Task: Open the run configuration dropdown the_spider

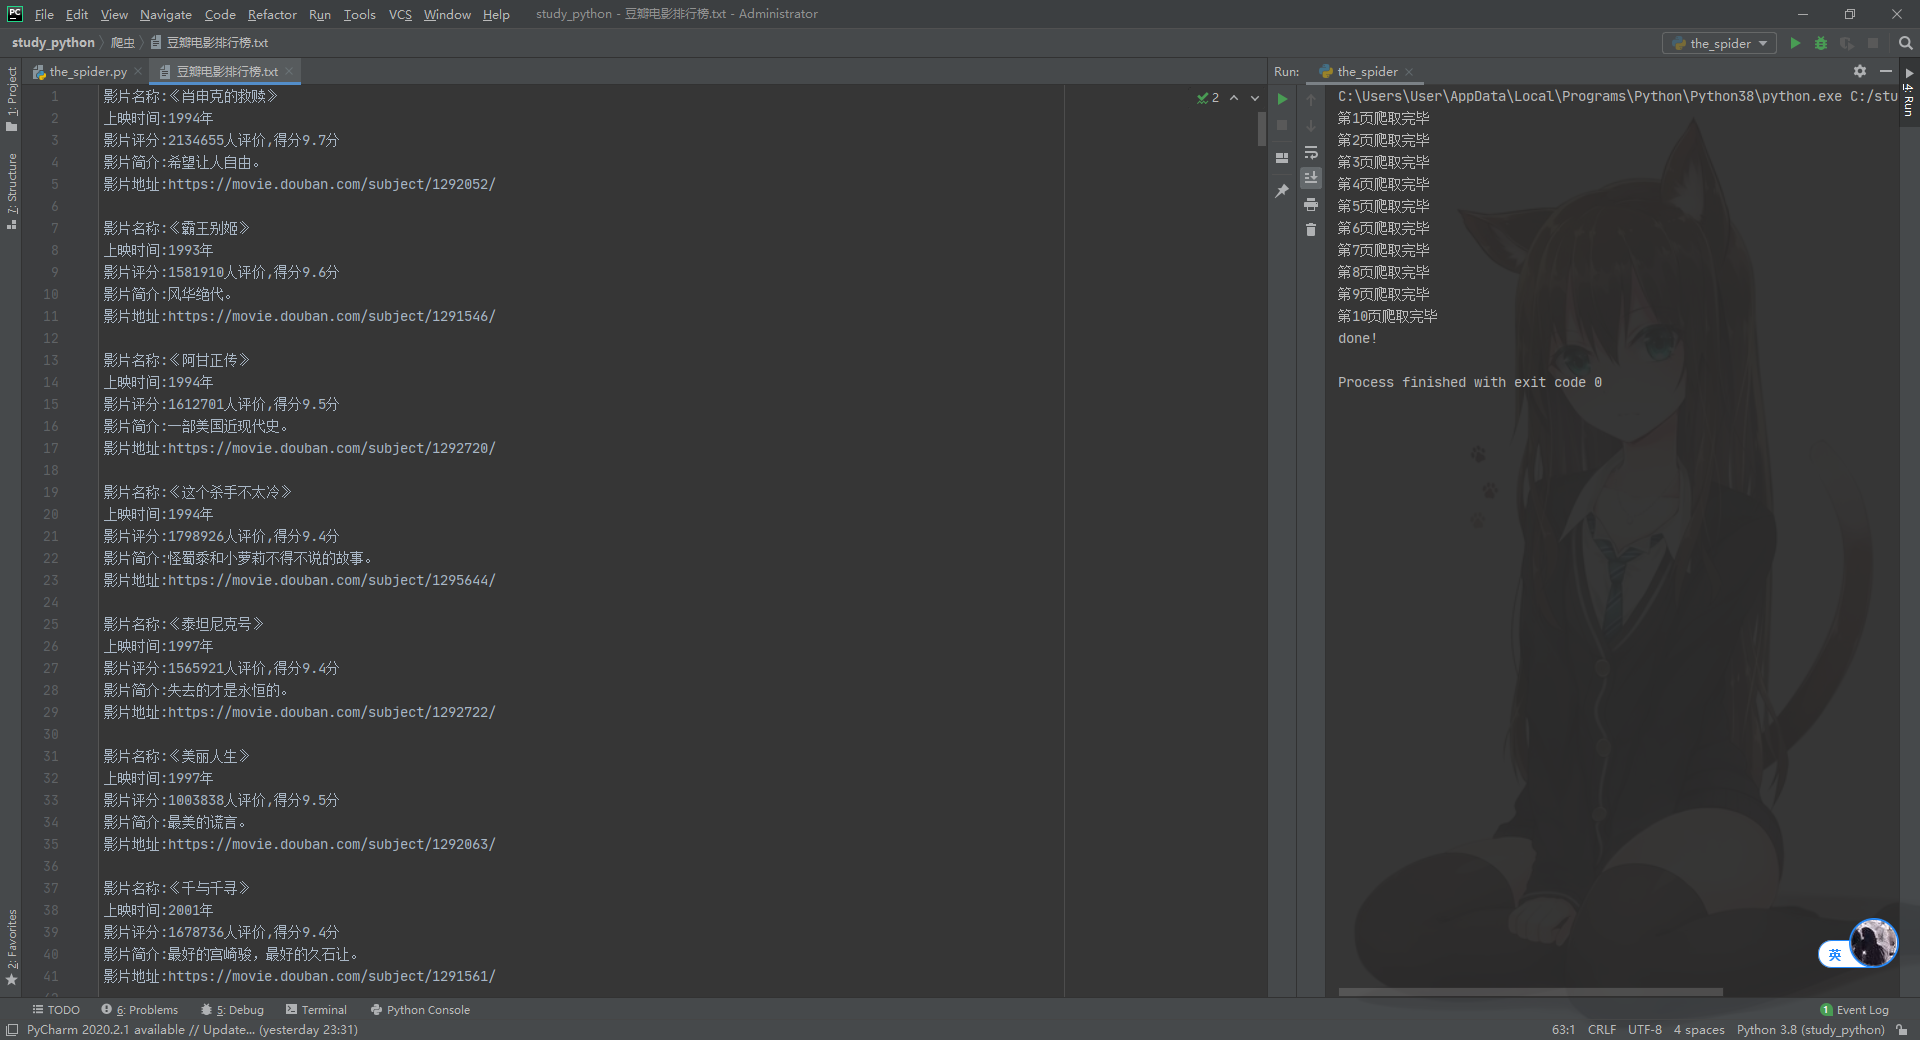Action: tap(1720, 43)
